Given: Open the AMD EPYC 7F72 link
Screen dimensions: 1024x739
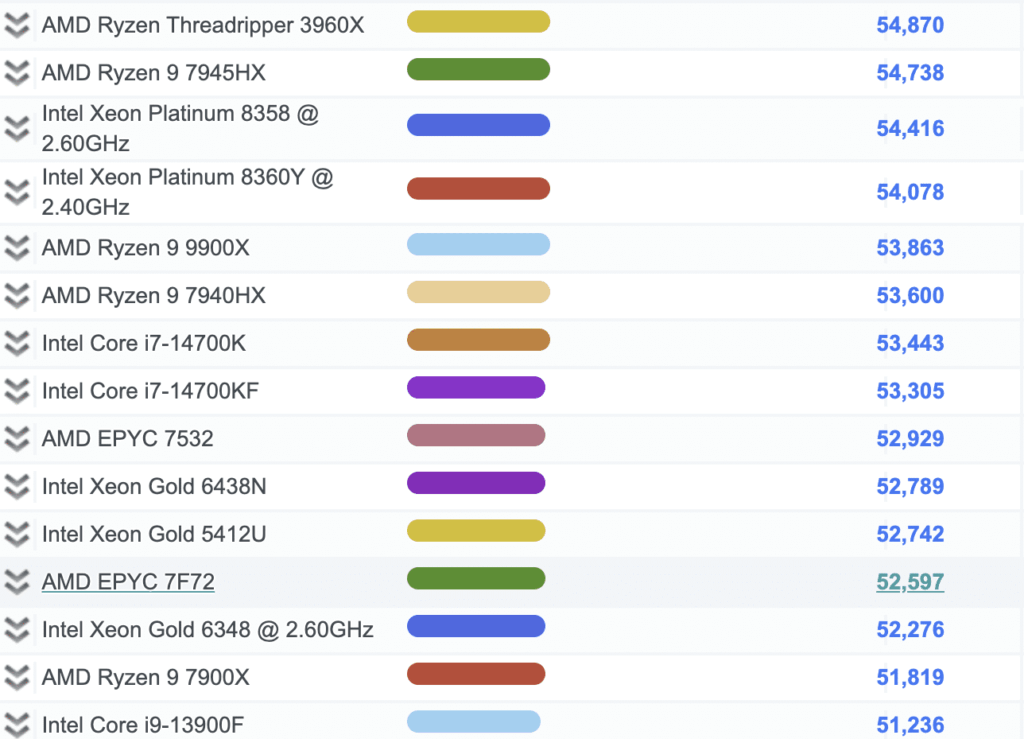Looking at the screenshot, I should coord(128,582).
